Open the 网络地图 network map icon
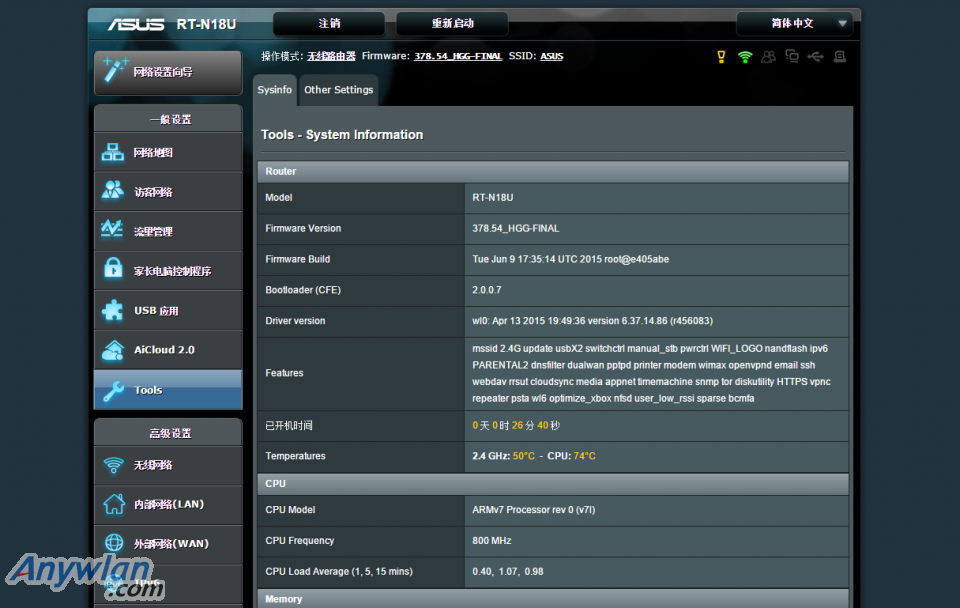Image resolution: width=960 pixels, height=608 pixels. (x=113, y=152)
